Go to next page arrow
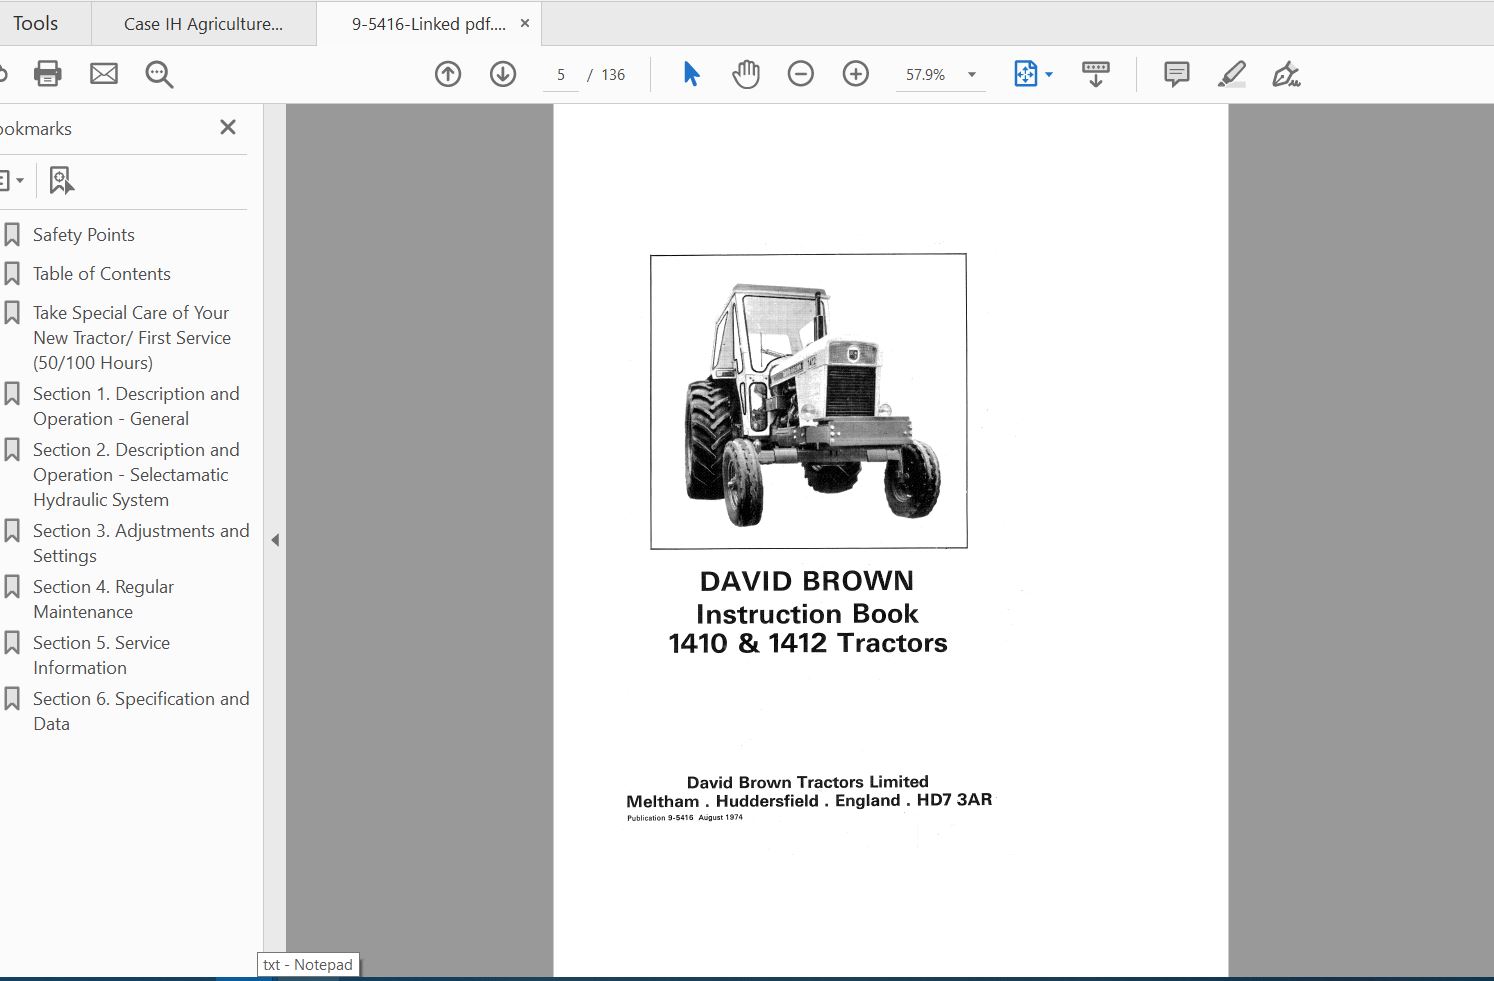 (x=503, y=74)
